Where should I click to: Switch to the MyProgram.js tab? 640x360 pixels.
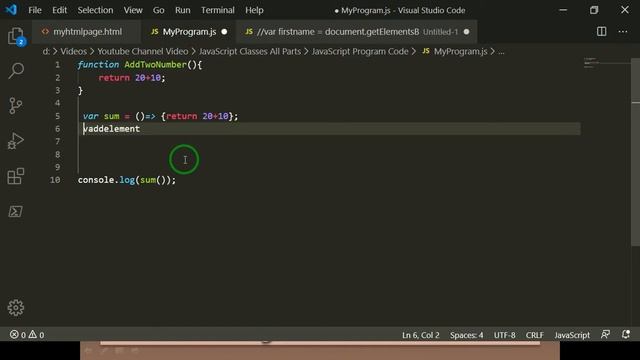coord(189,31)
